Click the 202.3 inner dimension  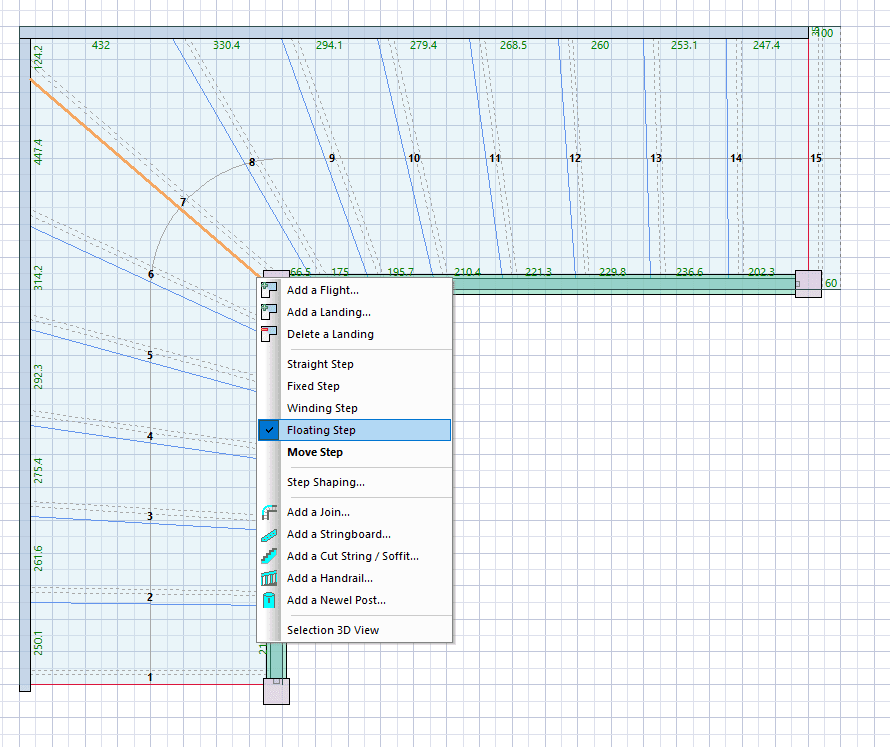(762, 272)
